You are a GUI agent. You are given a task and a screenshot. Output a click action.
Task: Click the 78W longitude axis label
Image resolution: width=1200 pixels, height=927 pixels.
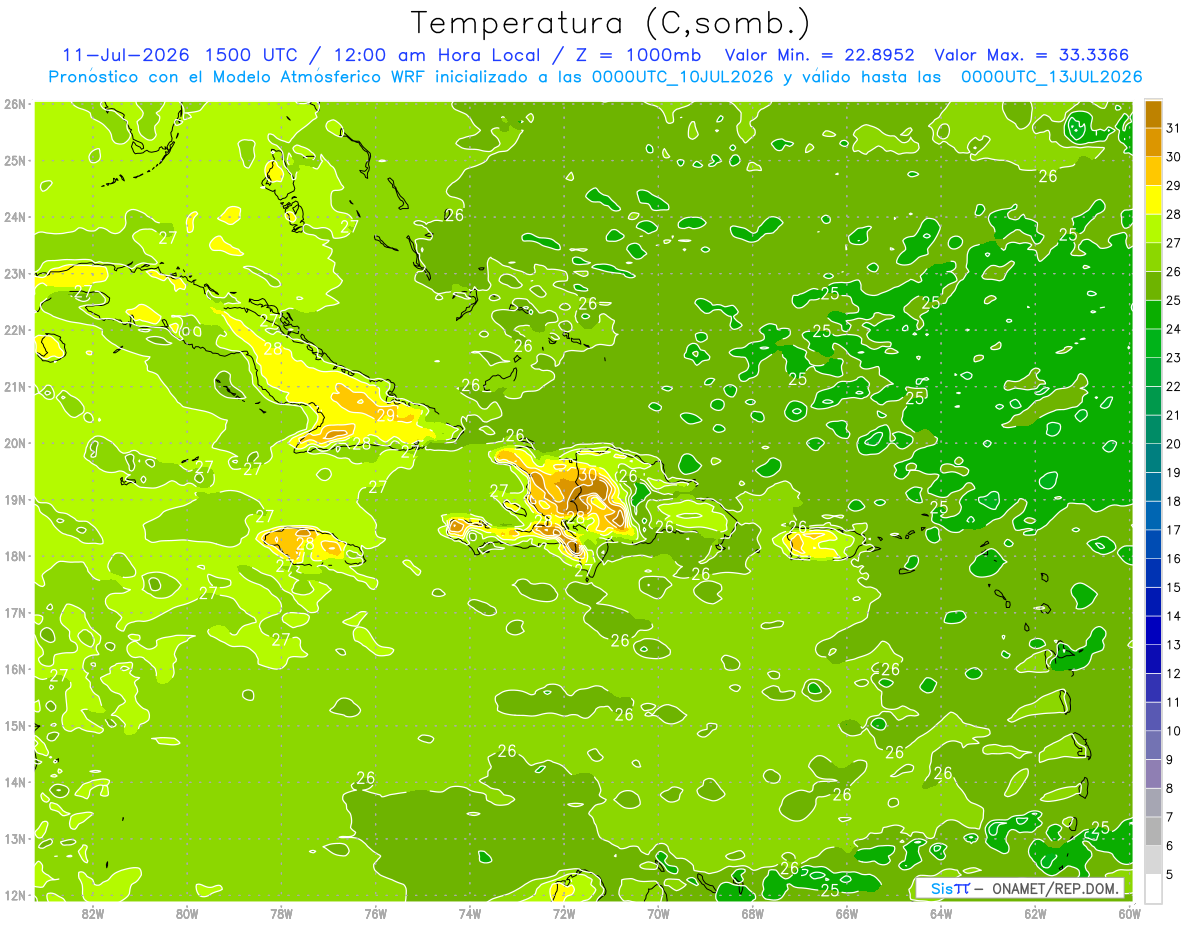pyautogui.click(x=281, y=913)
